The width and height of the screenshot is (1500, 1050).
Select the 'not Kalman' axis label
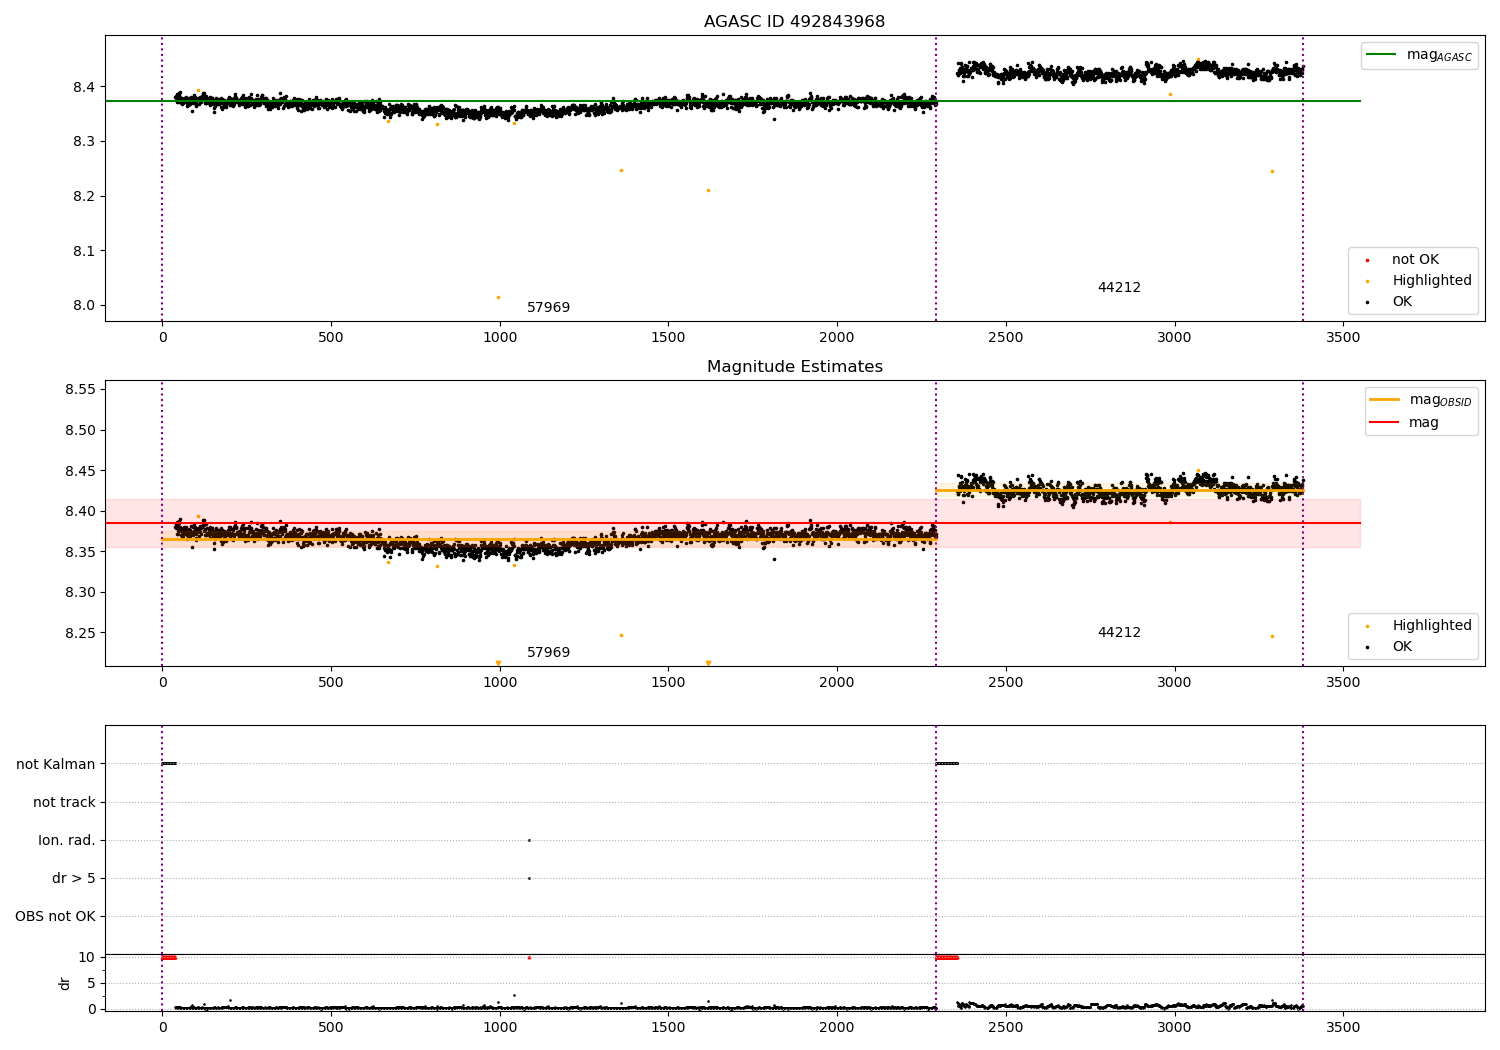click(56, 764)
